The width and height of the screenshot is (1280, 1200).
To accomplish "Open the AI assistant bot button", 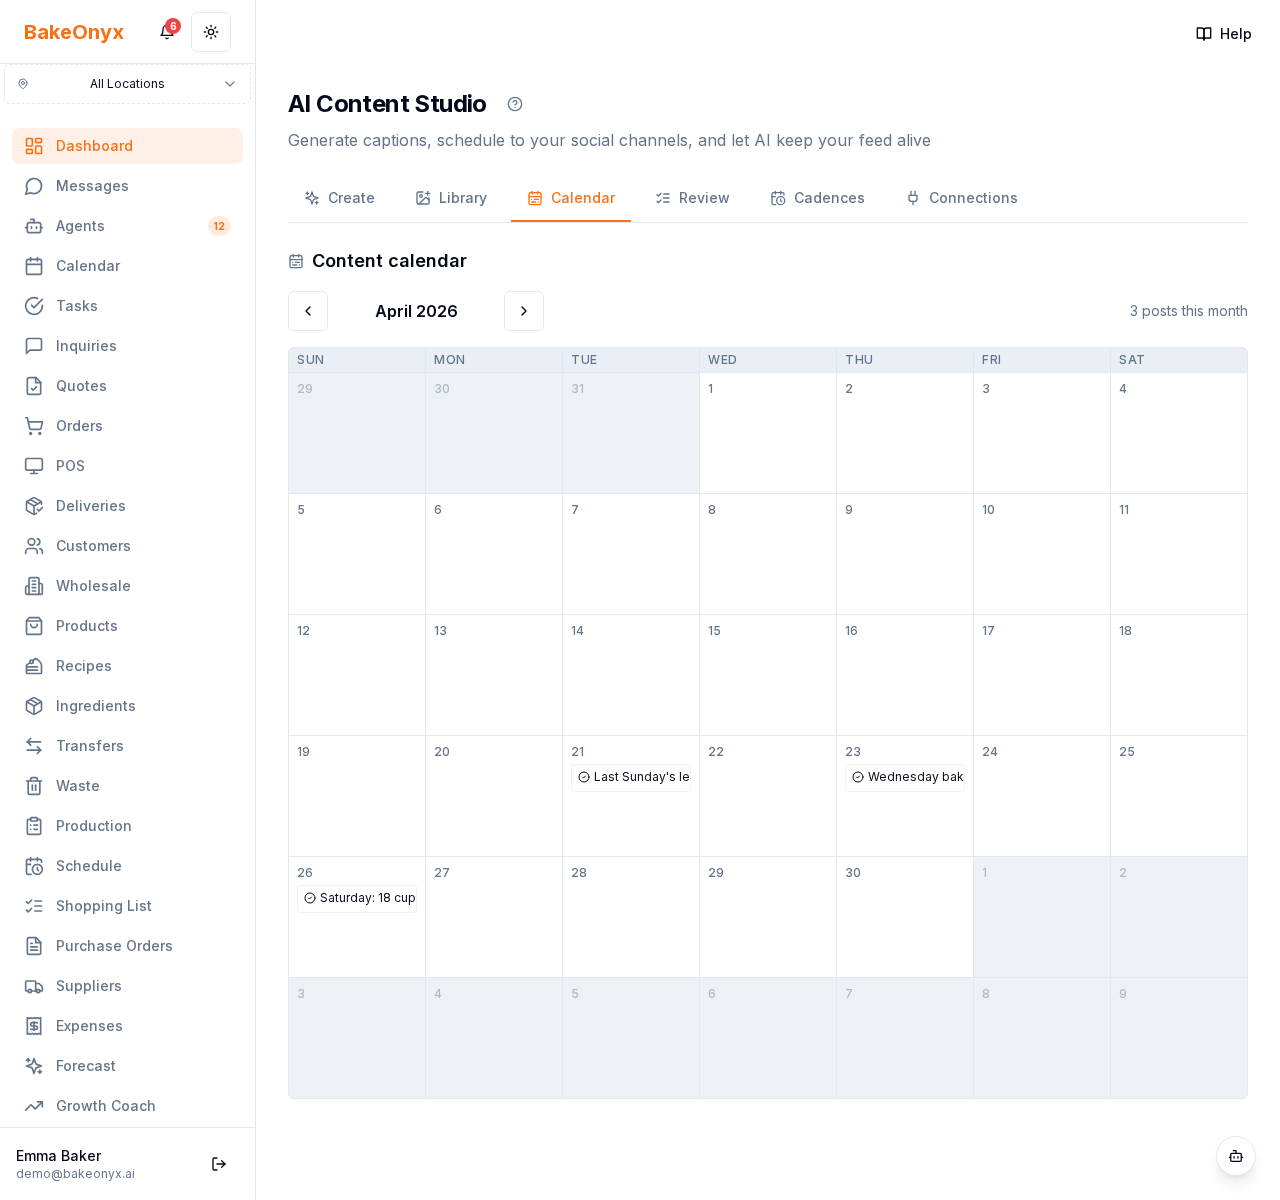I will (x=1236, y=1156).
